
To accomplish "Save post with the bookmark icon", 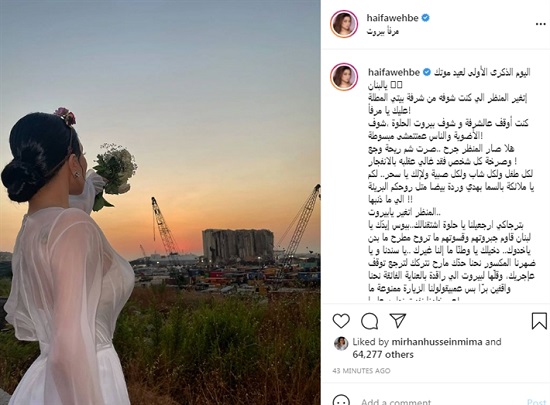I will coord(539,321).
